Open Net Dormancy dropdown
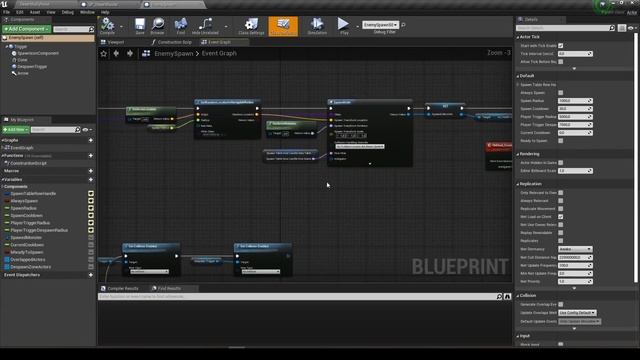Viewport: 640px width, 360px height. pyautogui.click(x=575, y=249)
